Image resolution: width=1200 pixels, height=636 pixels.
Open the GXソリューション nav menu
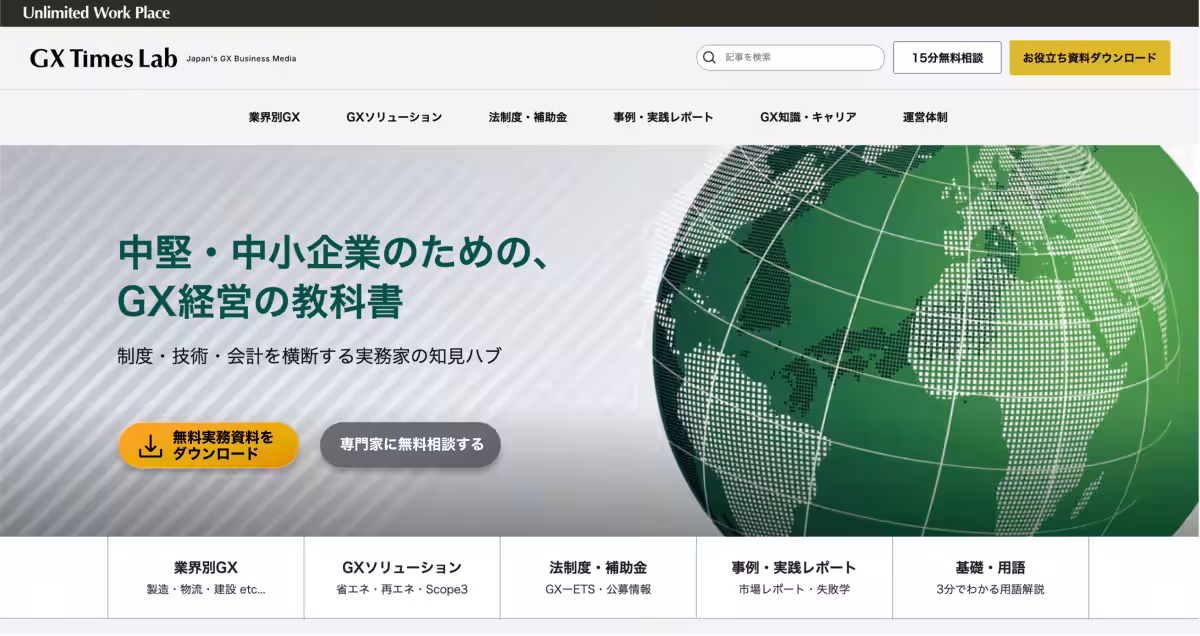(x=394, y=117)
